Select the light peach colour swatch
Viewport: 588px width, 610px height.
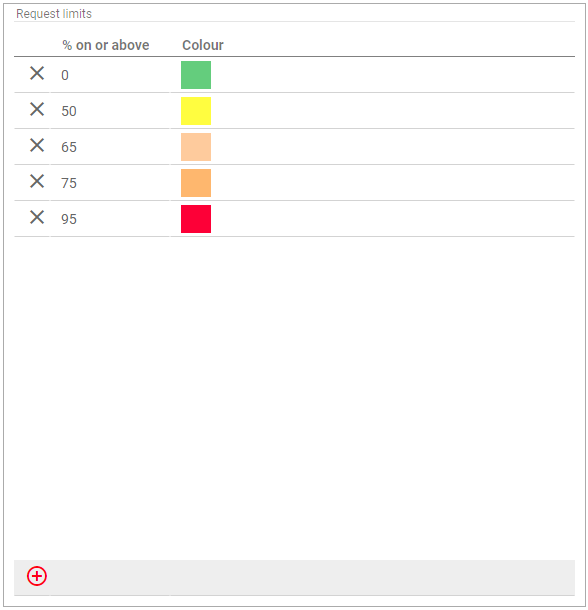pyautogui.click(x=196, y=147)
